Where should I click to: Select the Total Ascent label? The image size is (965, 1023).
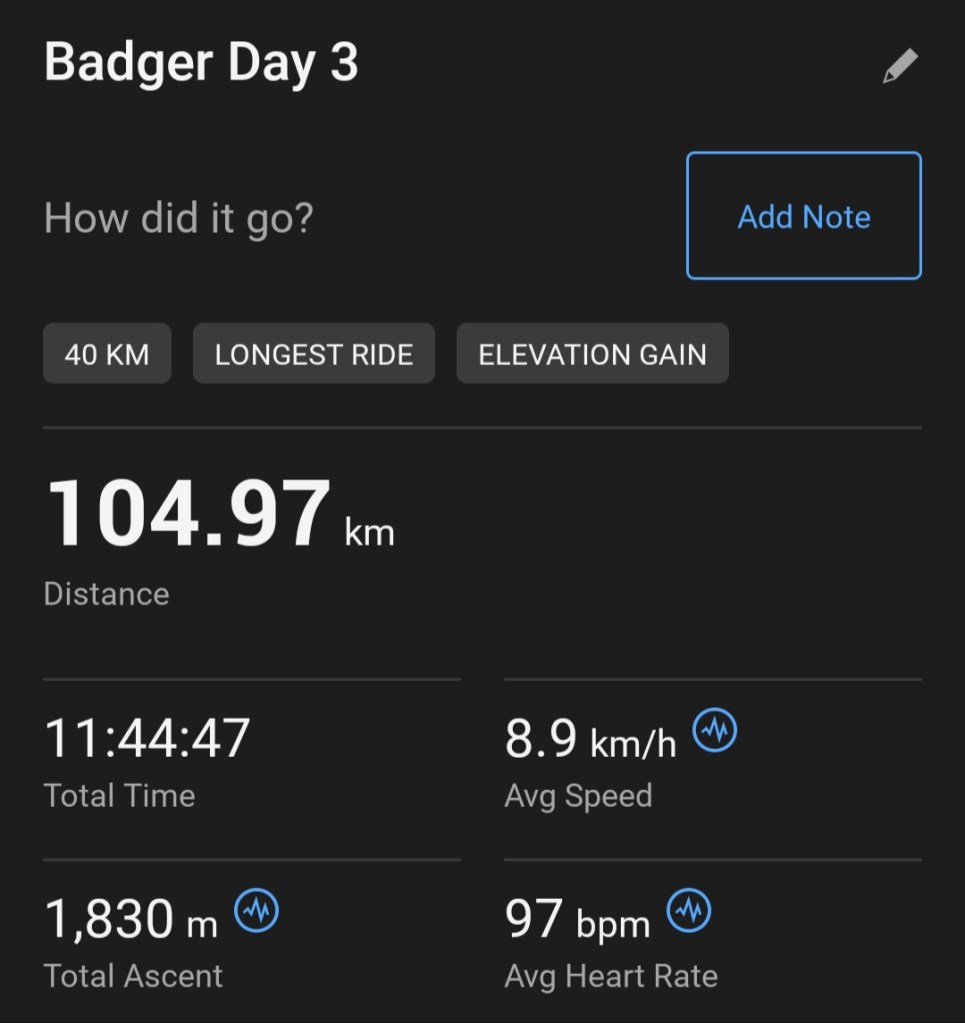[x=134, y=976]
